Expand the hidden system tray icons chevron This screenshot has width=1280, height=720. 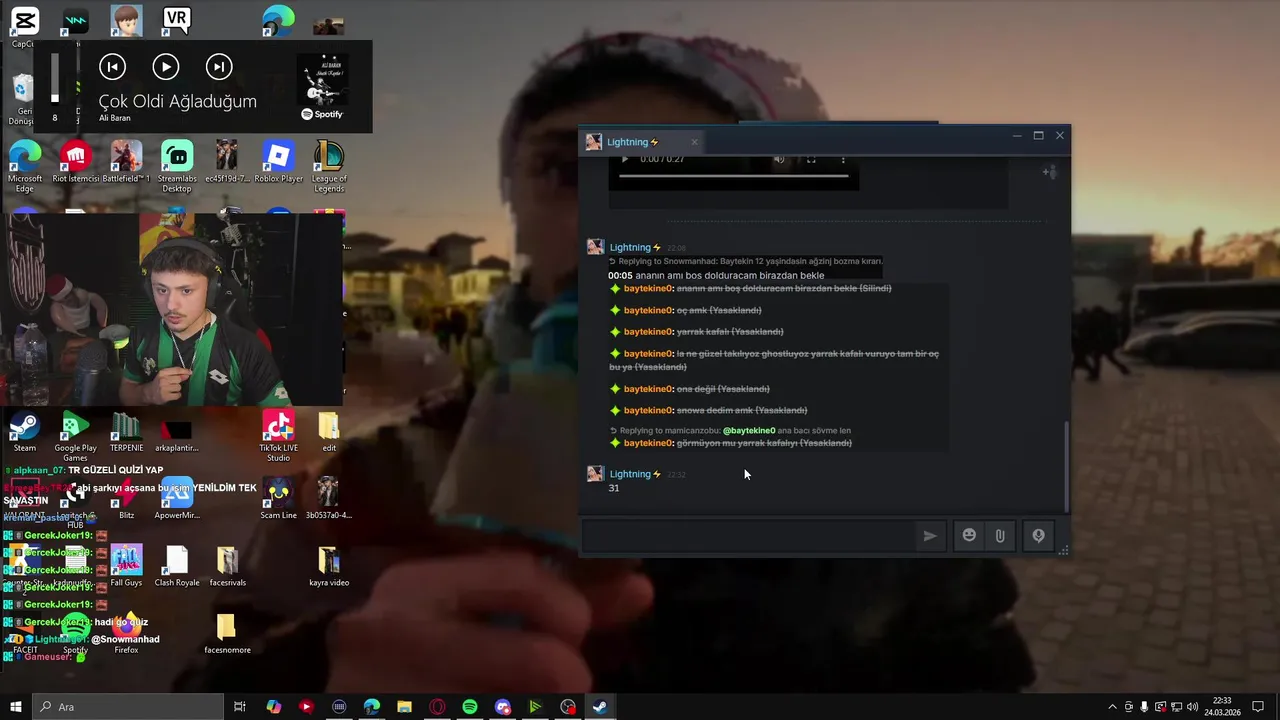coord(1112,707)
